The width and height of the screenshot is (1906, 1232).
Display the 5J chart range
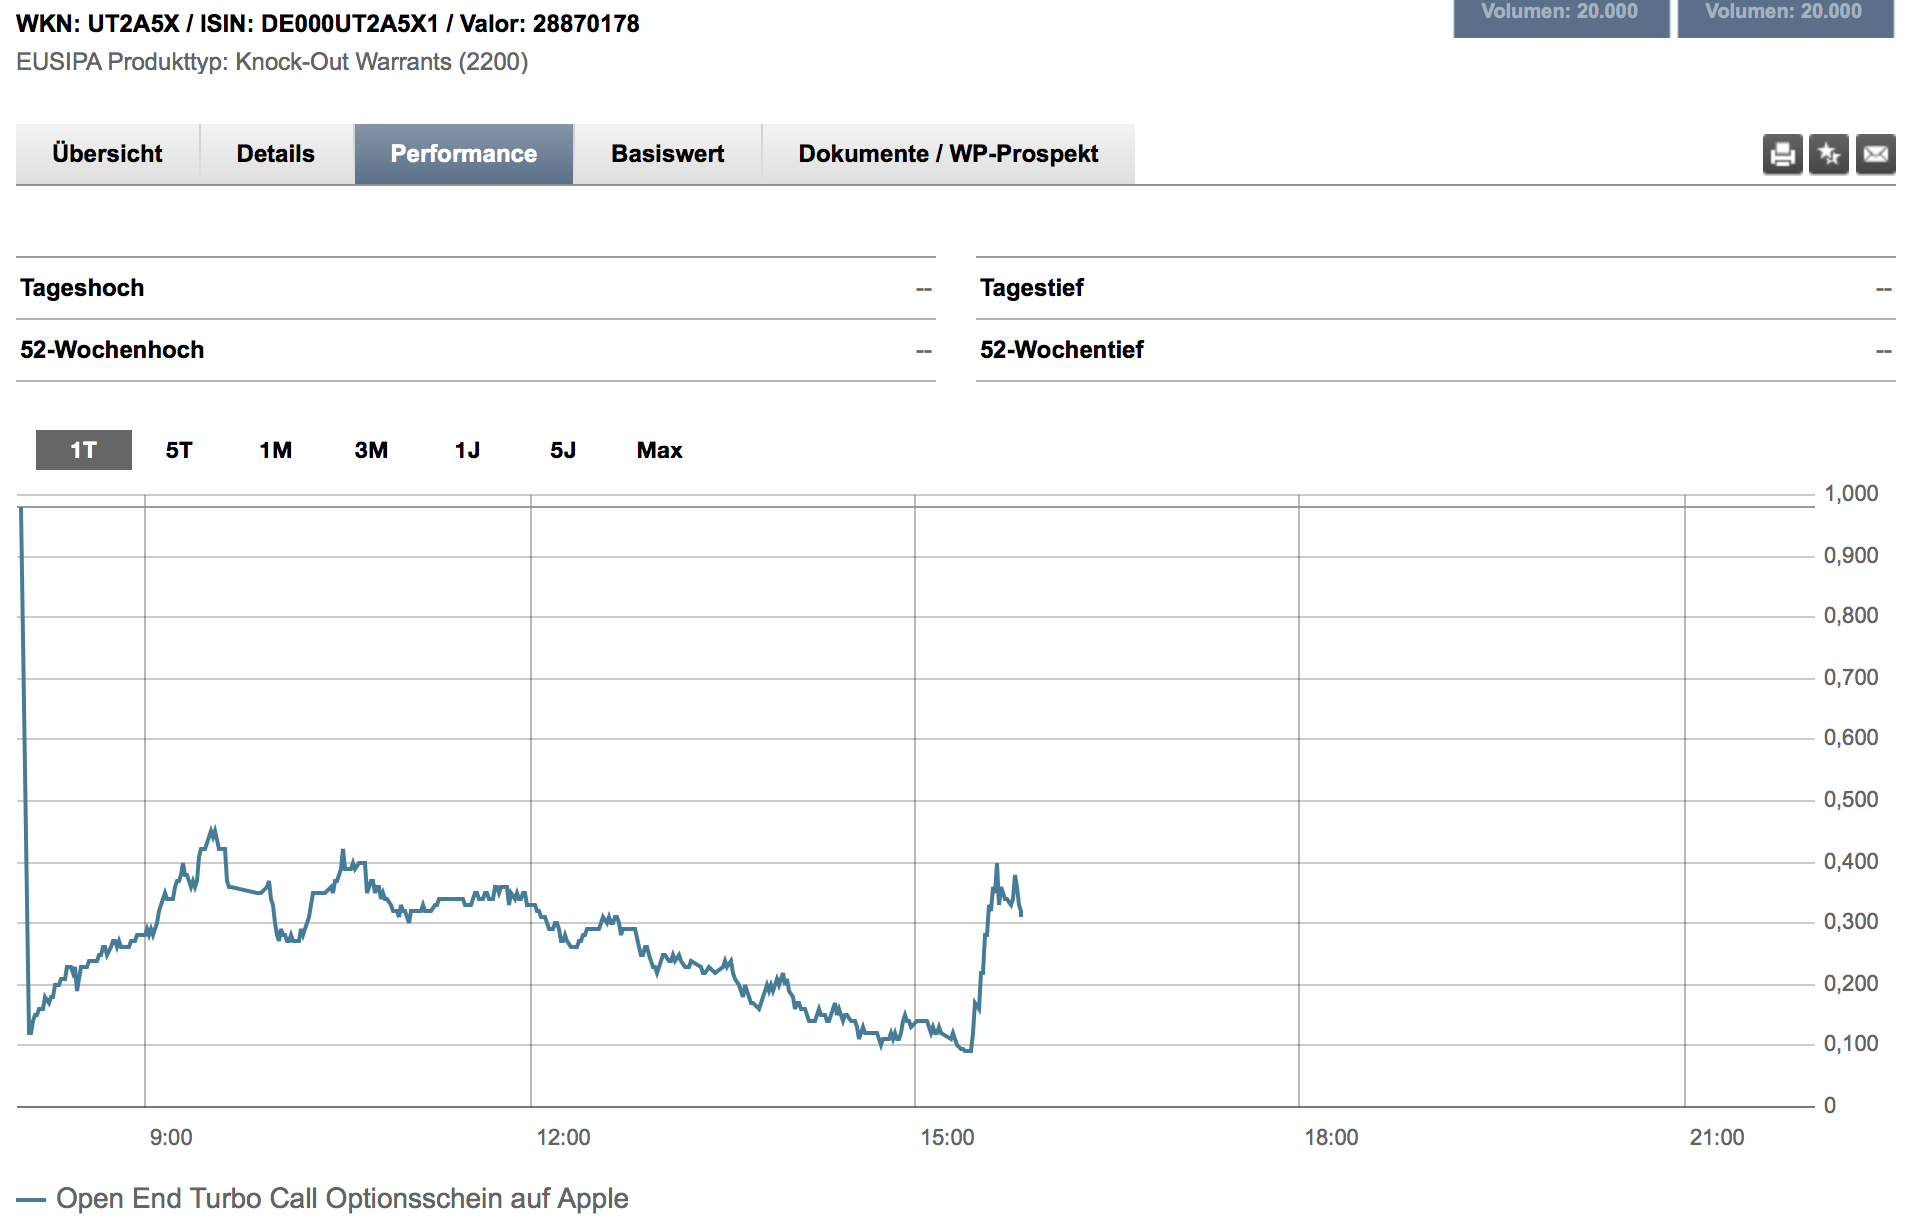563,450
